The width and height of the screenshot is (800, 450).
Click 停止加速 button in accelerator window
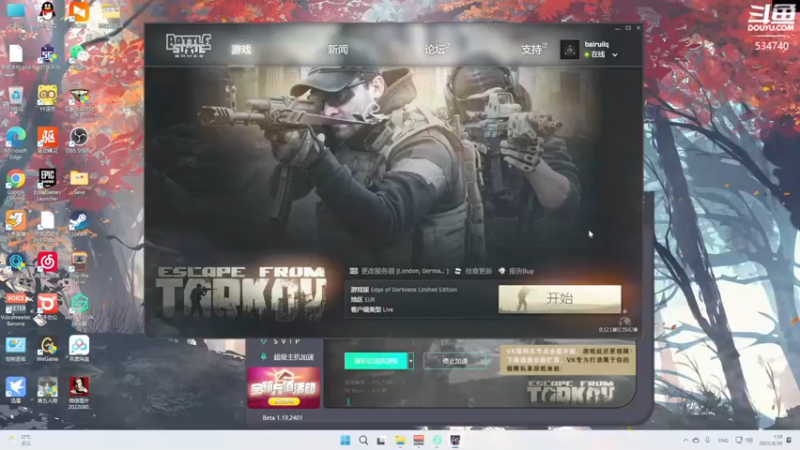pyautogui.click(x=454, y=361)
